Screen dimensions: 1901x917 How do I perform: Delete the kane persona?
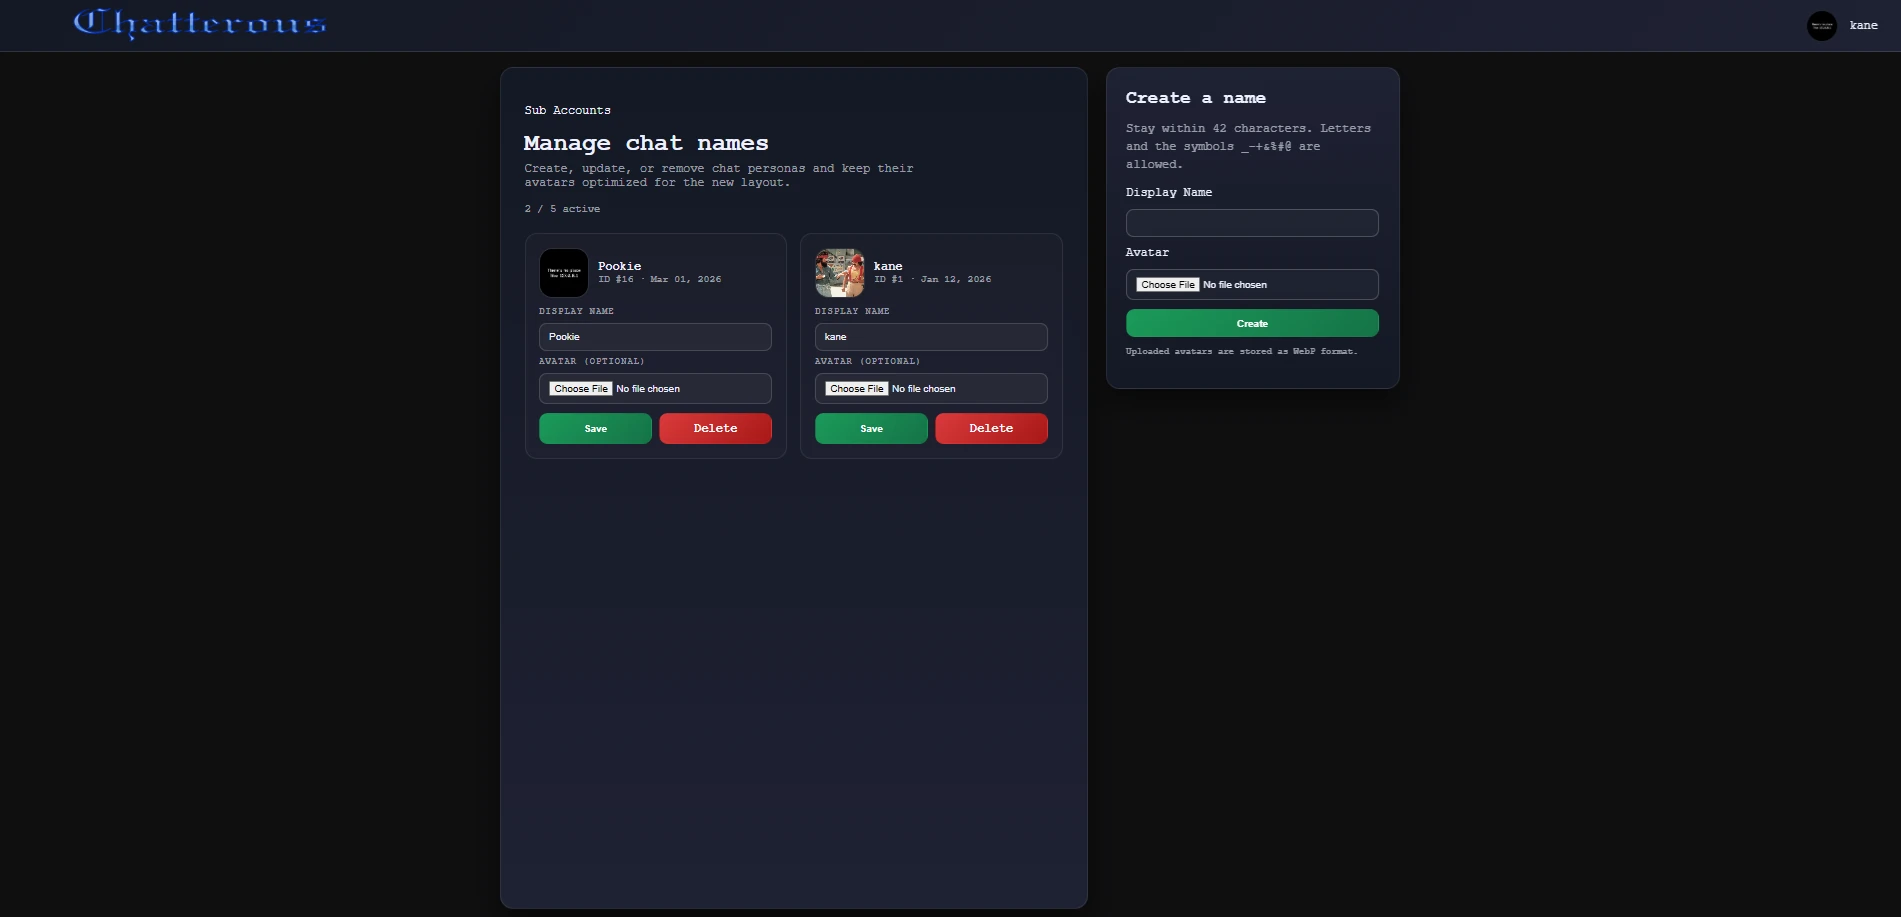coord(990,428)
